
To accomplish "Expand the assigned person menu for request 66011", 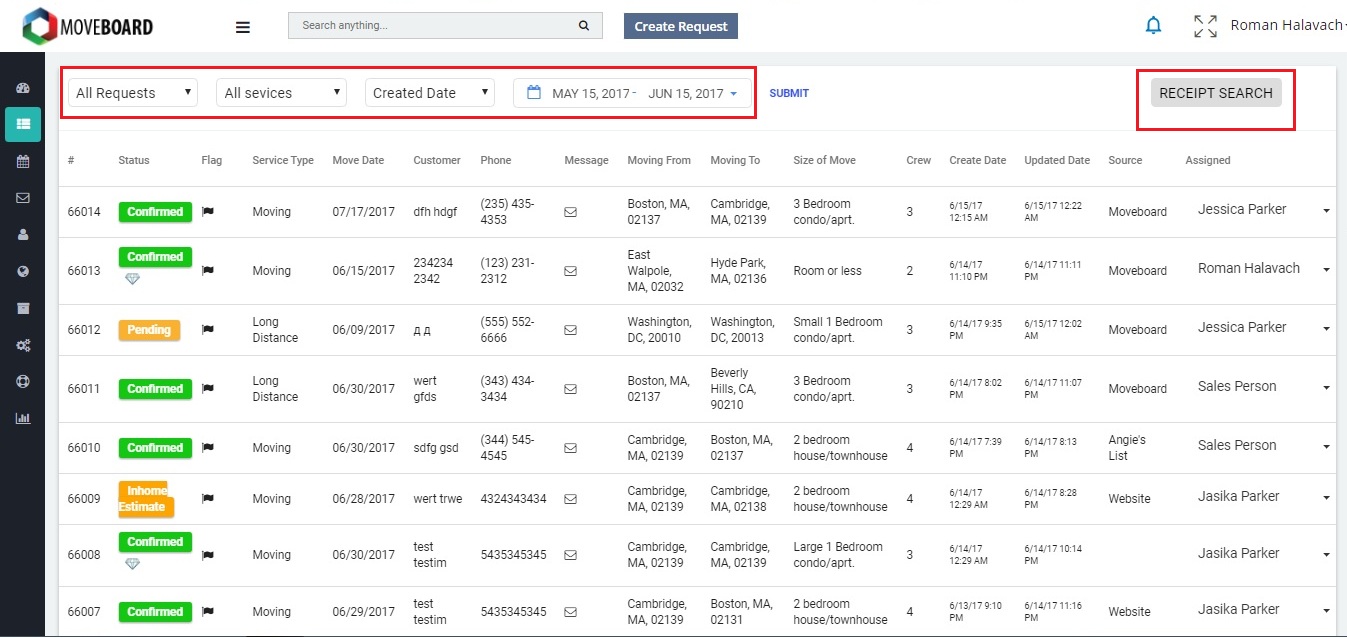I will click(1327, 386).
